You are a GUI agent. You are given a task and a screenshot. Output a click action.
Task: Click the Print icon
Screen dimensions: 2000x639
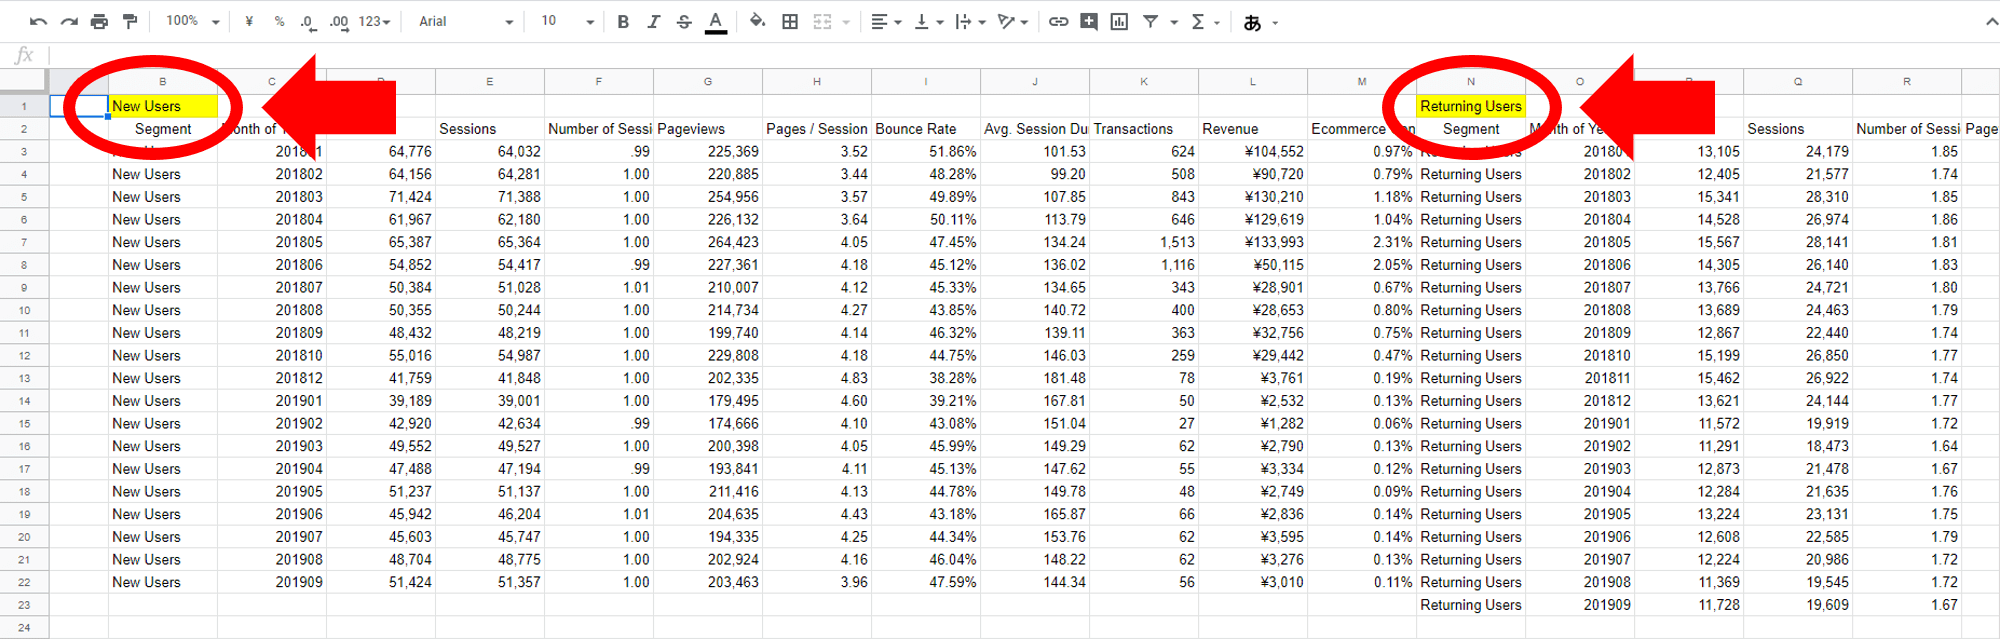tap(99, 21)
